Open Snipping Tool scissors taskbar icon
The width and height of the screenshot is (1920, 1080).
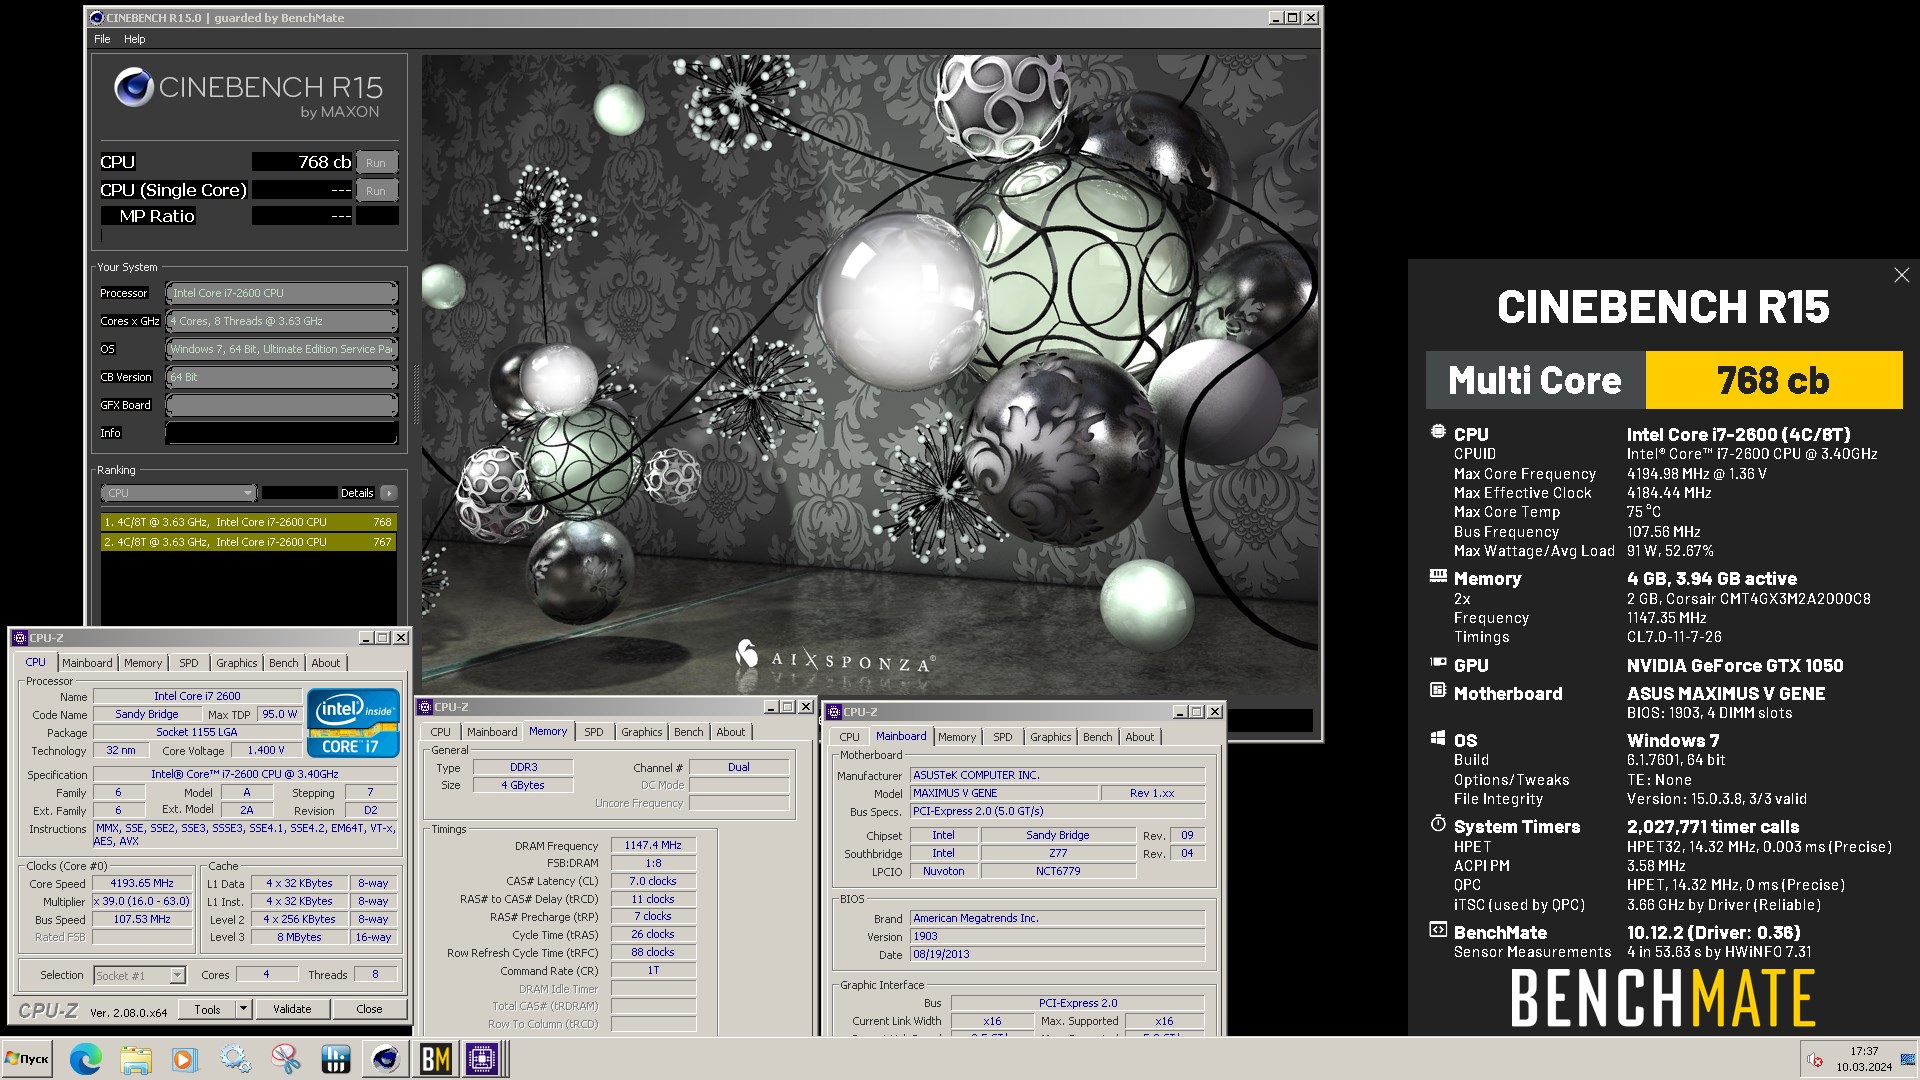[x=285, y=1059]
